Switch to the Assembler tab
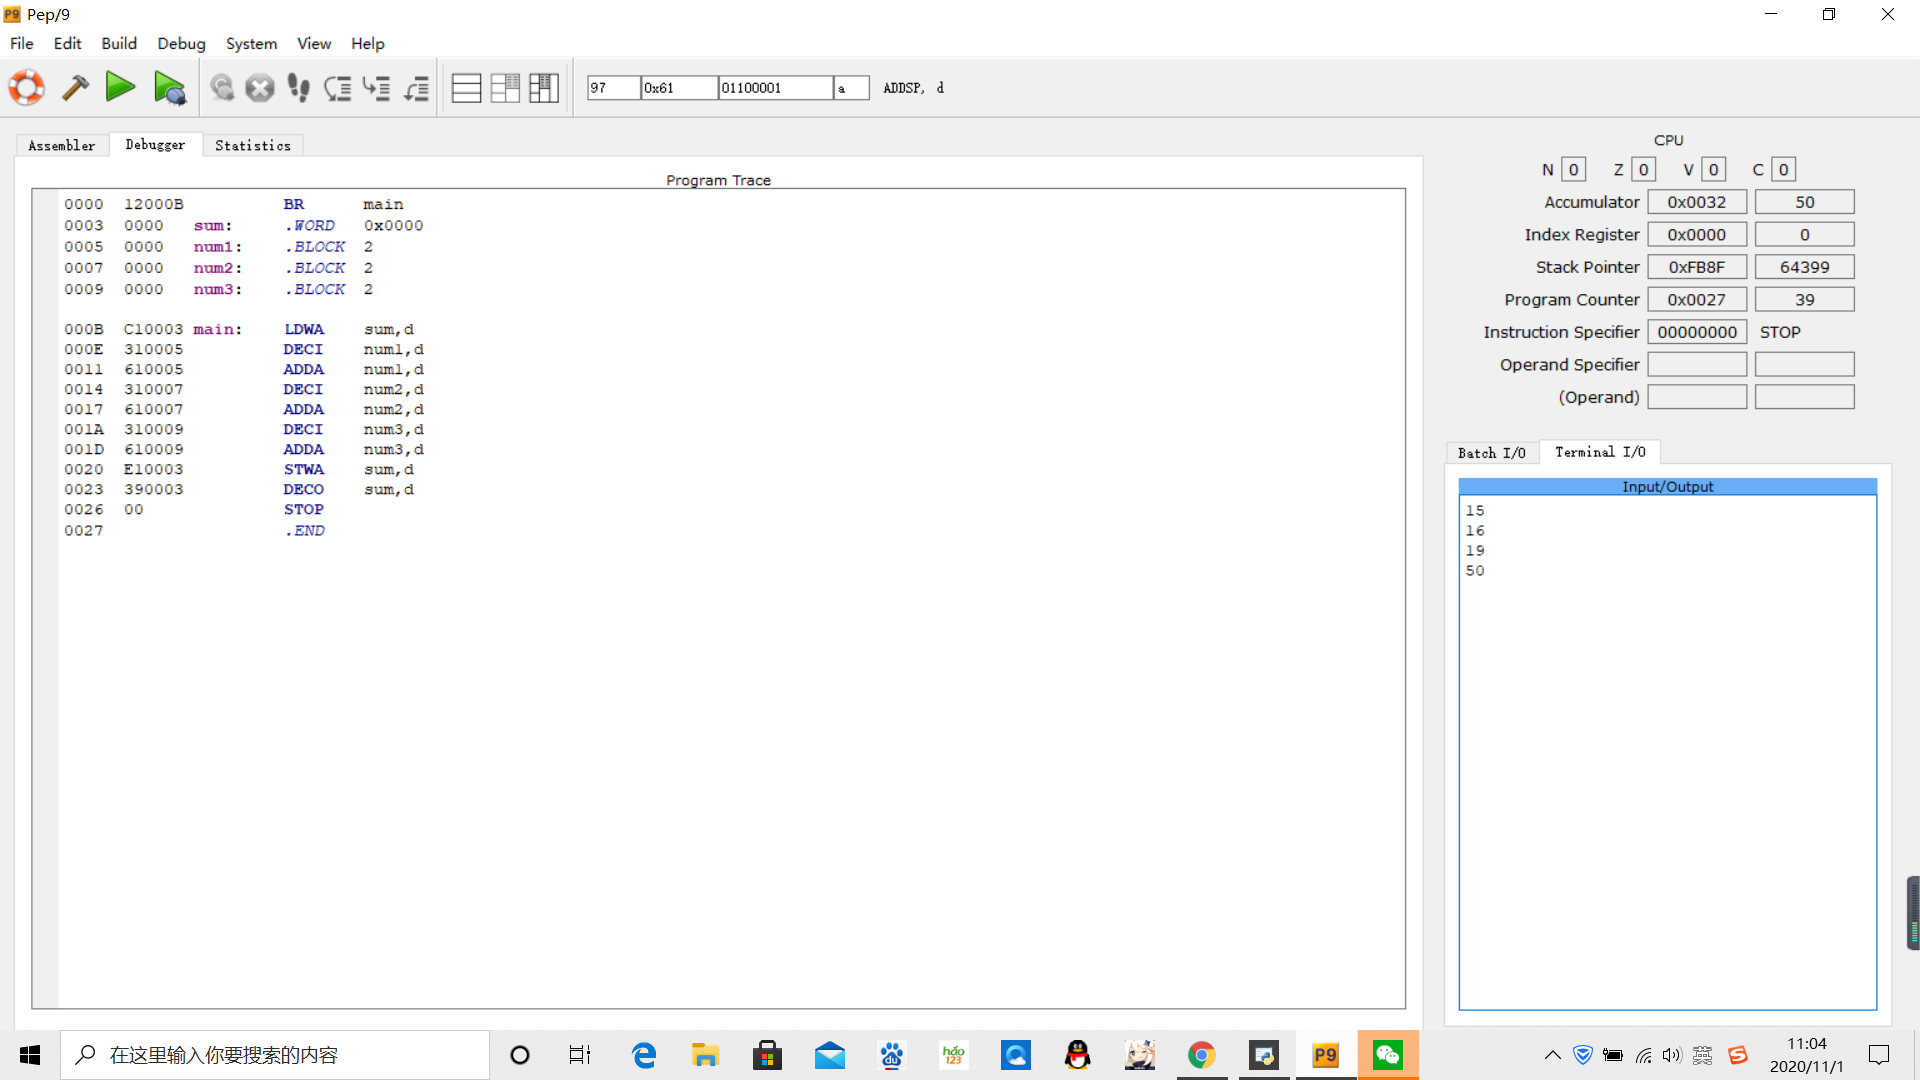 coord(62,146)
